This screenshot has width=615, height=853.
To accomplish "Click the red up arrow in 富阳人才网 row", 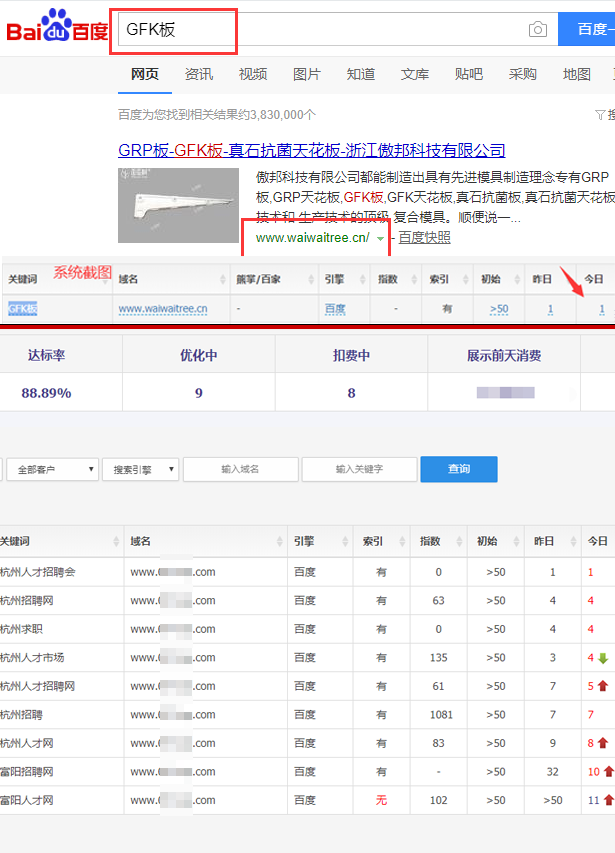I will point(608,800).
